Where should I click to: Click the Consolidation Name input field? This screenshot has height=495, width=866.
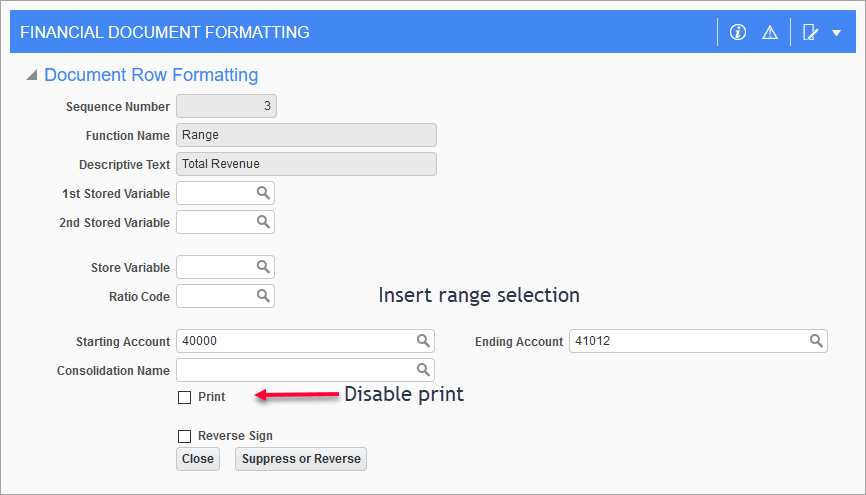point(305,370)
